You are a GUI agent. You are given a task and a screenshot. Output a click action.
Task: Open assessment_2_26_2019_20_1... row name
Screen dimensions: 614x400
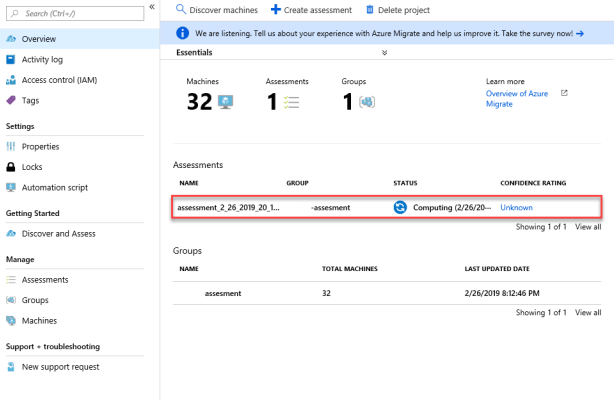[x=228, y=208]
